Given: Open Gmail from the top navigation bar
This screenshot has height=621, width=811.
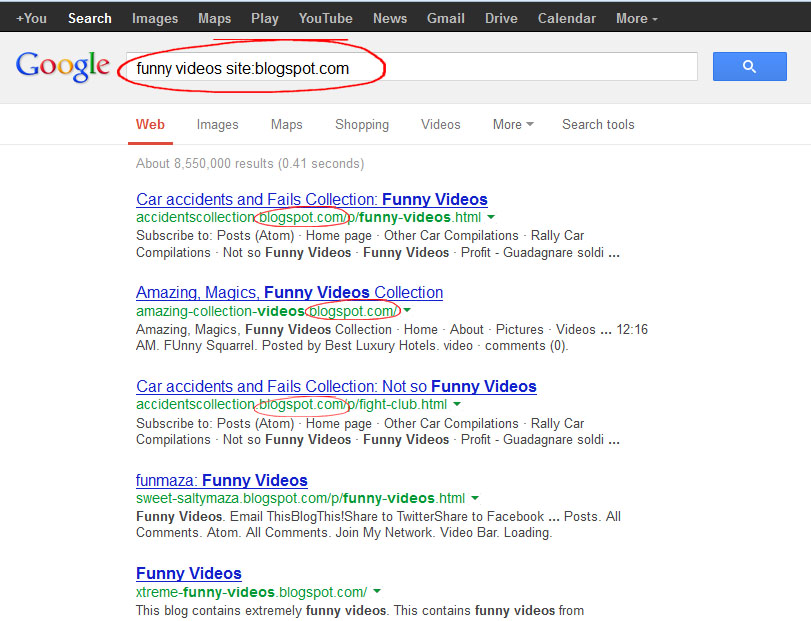Looking at the screenshot, I should pyautogui.click(x=445, y=17).
